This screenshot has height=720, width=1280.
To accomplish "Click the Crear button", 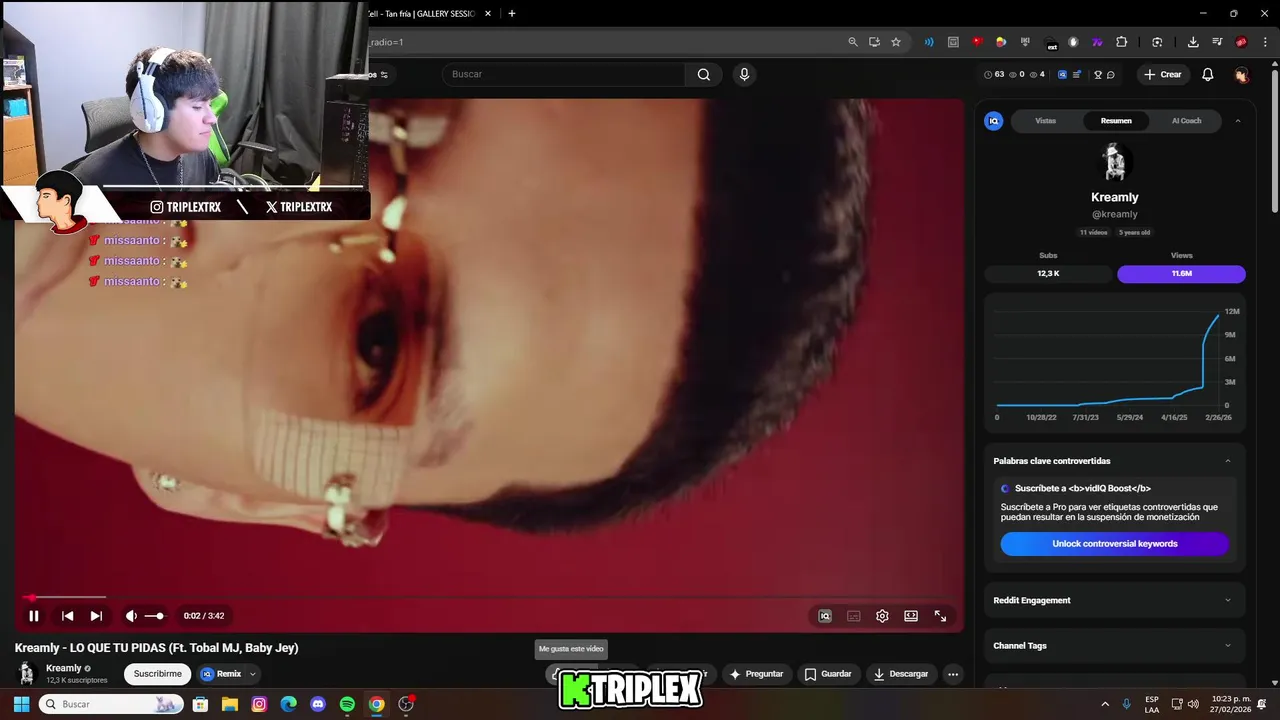I will pos(1163,74).
